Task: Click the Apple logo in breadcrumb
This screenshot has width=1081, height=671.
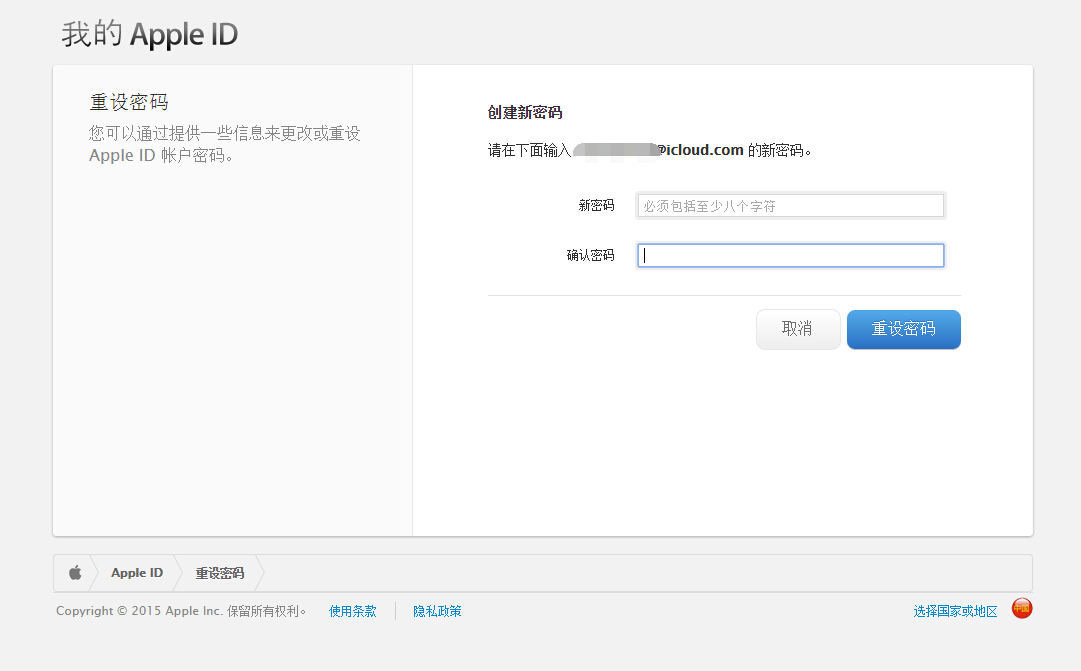Action: (75, 572)
